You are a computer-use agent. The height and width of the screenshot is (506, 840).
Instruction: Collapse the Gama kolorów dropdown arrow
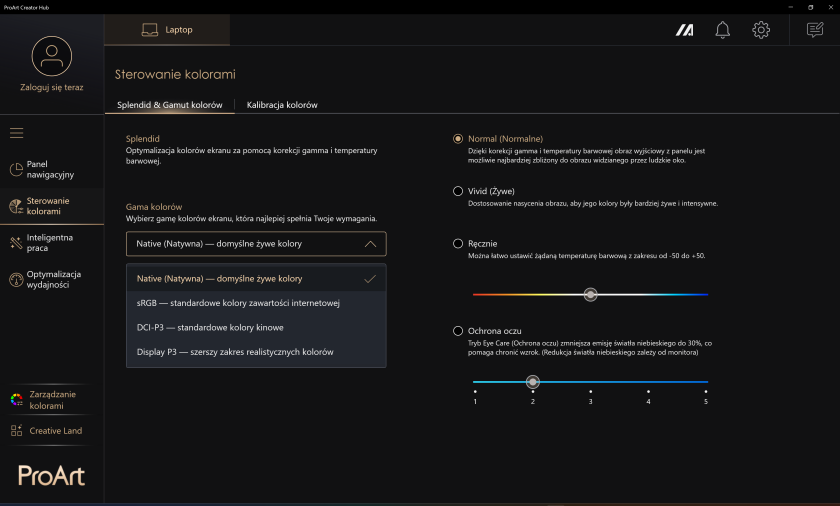click(x=370, y=244)
